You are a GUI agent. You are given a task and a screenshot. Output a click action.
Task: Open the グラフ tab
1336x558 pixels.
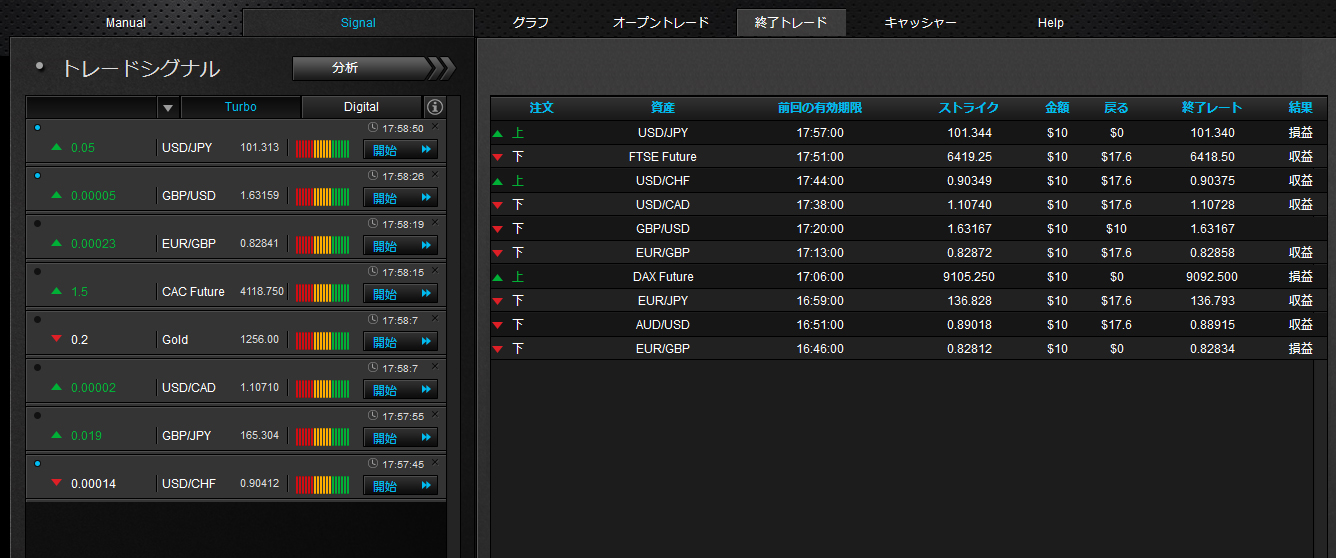pyautogui.click(x=531, y=22)
